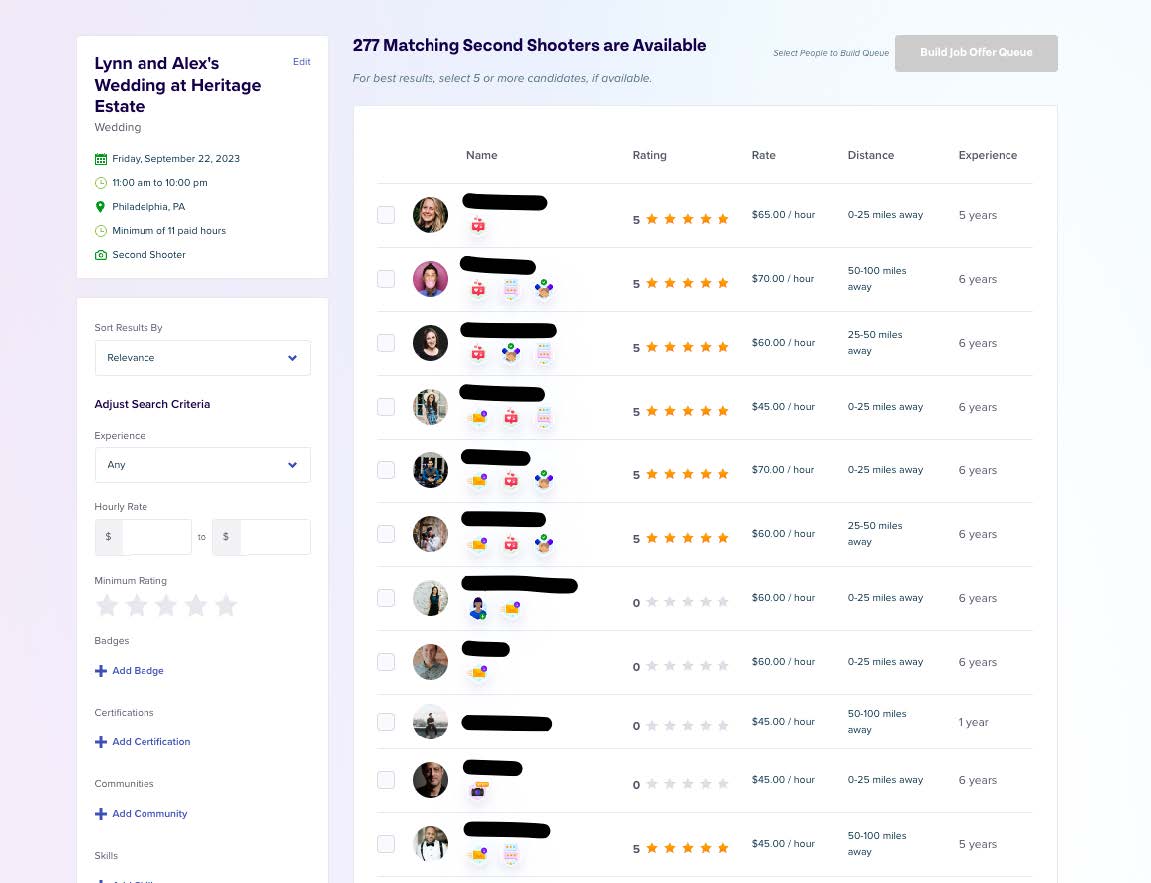This screenshot has height=883, width=1151.
Task: Open the Relevance chevron to change sorting
Action: point(292,357)
